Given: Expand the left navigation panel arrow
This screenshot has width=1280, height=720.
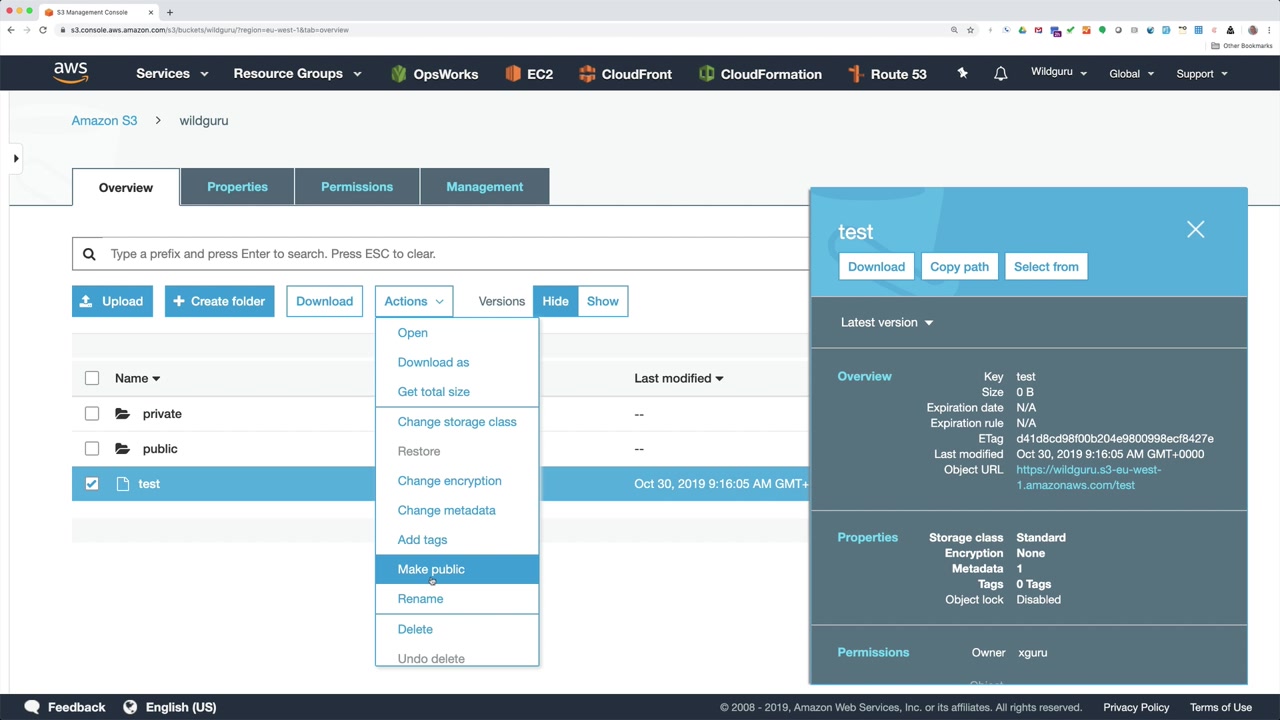Looking at the screenshot, I should (x=16, y=158).
